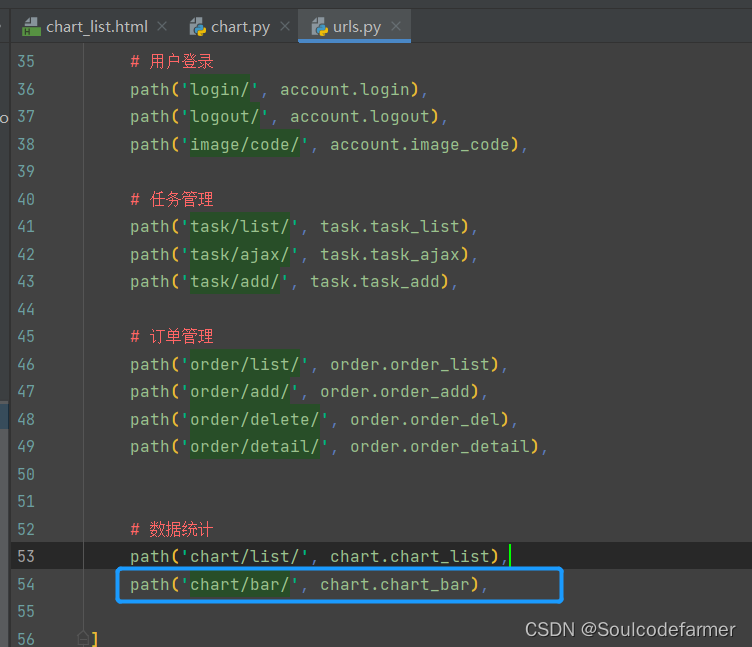Click the 'logout/' route string
This screenshot has height=647, width=752.
point(224,117)
